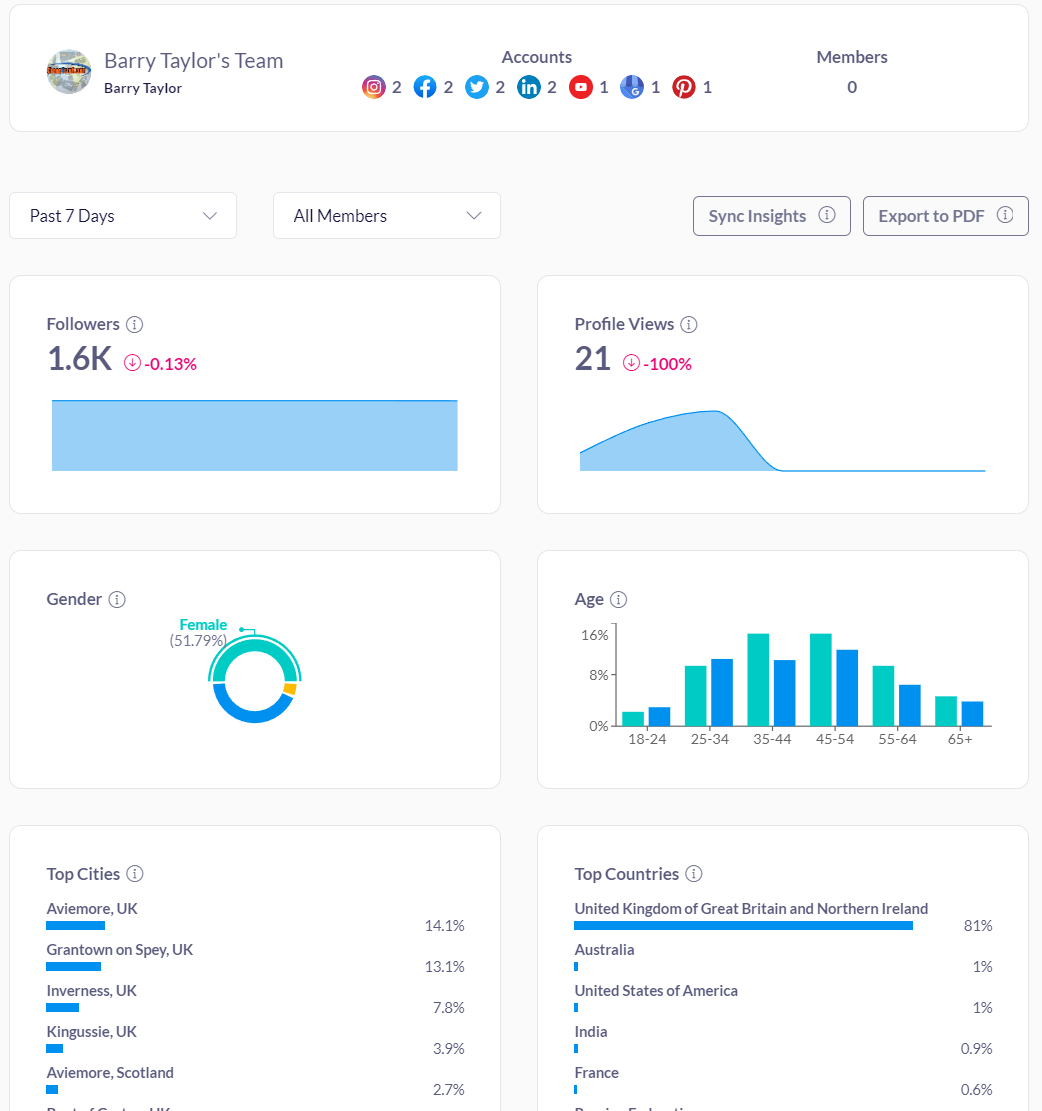
Task: Open the Past 7 Days dropdown
Action: [x=123, y=216]
